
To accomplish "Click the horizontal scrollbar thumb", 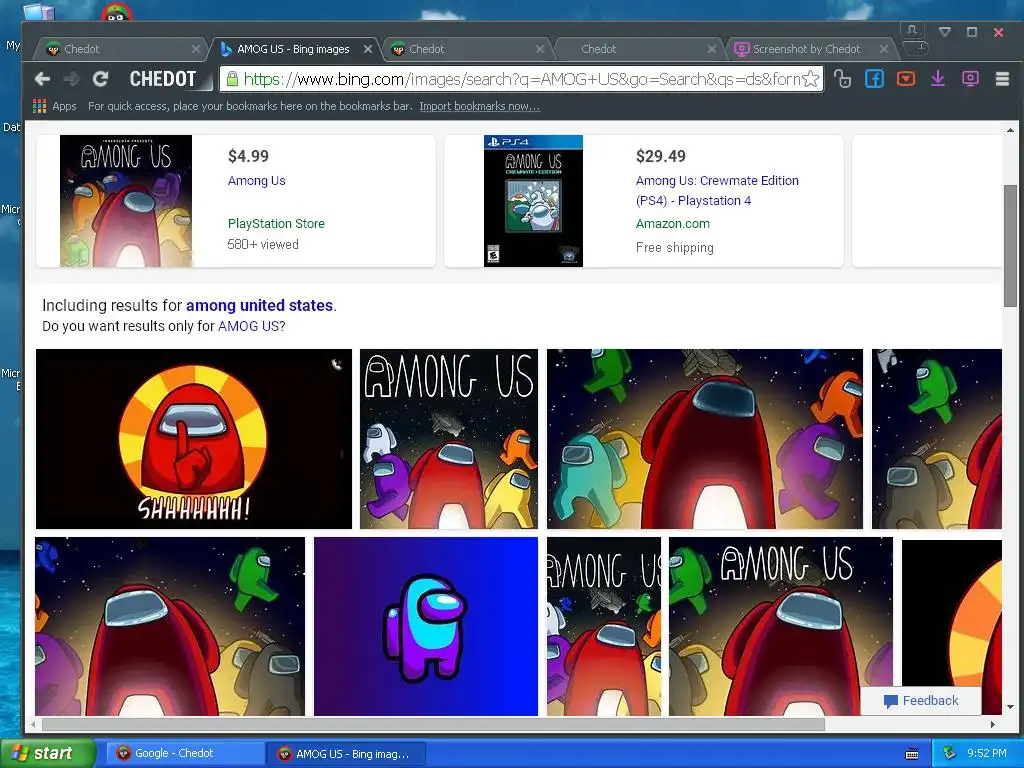I will (433, 724).
